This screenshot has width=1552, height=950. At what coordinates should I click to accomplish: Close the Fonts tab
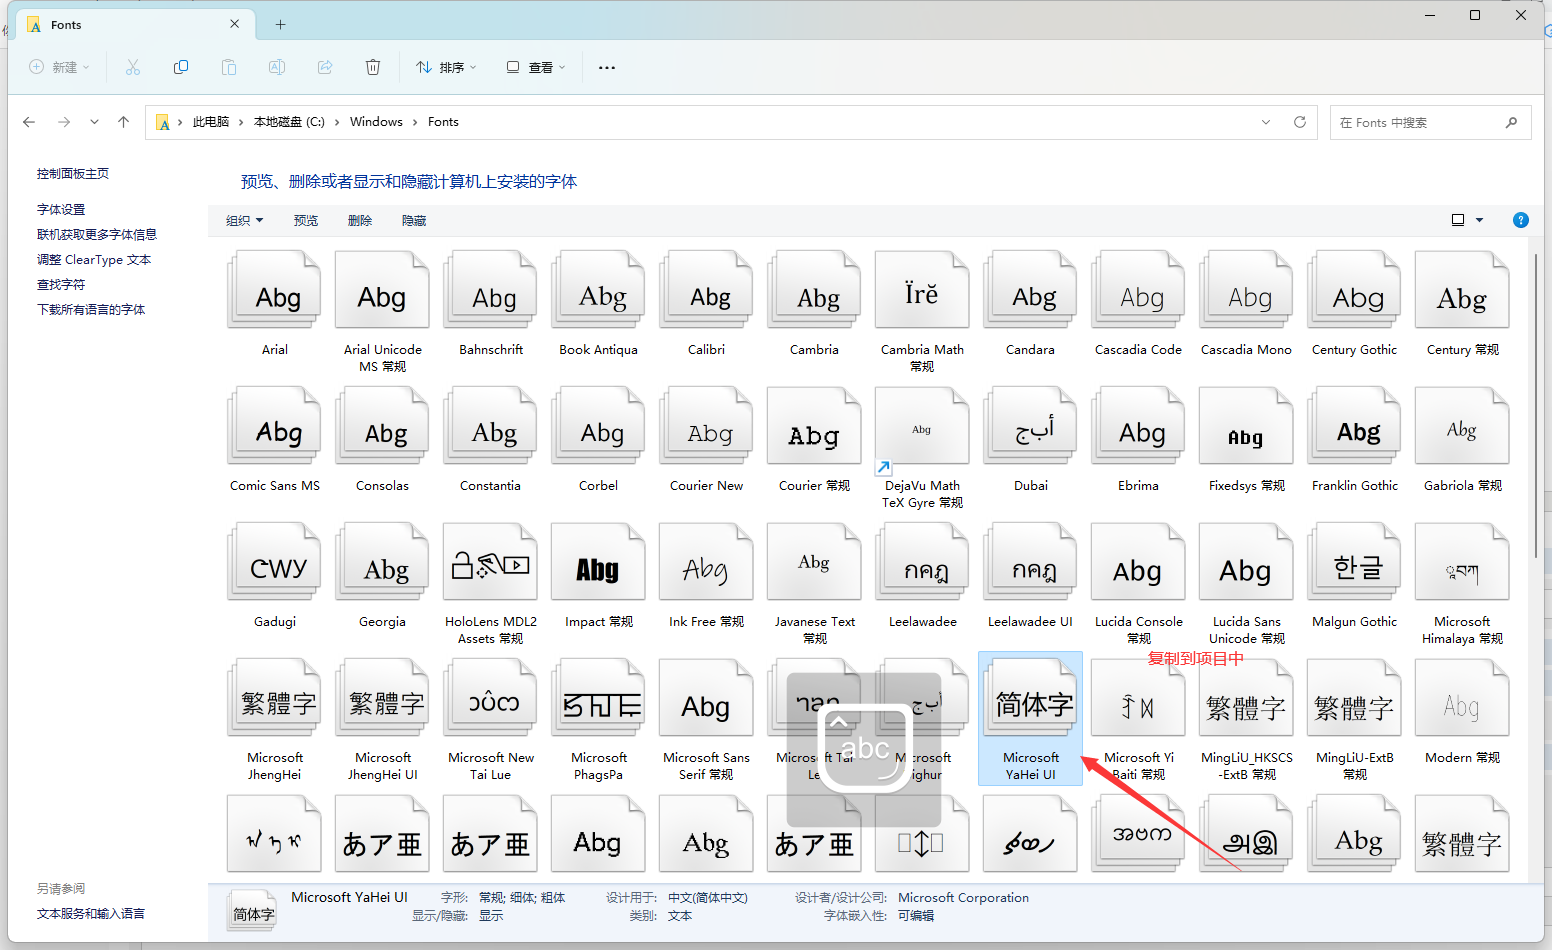click(235, 24)
